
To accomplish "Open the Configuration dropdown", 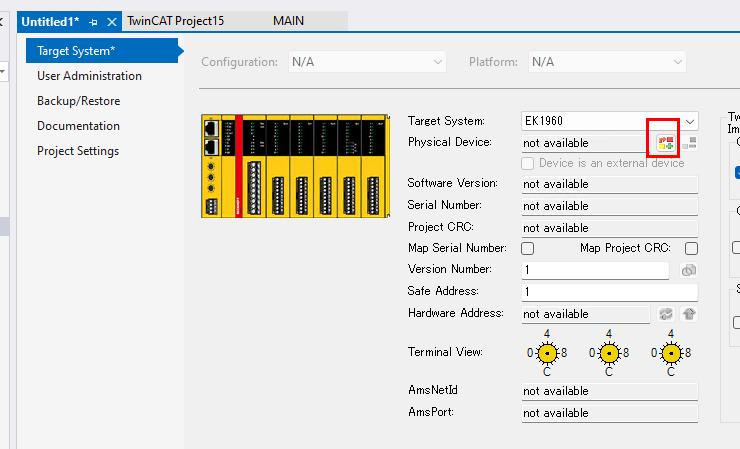I will pyautogui.click(x=367, y=62).
